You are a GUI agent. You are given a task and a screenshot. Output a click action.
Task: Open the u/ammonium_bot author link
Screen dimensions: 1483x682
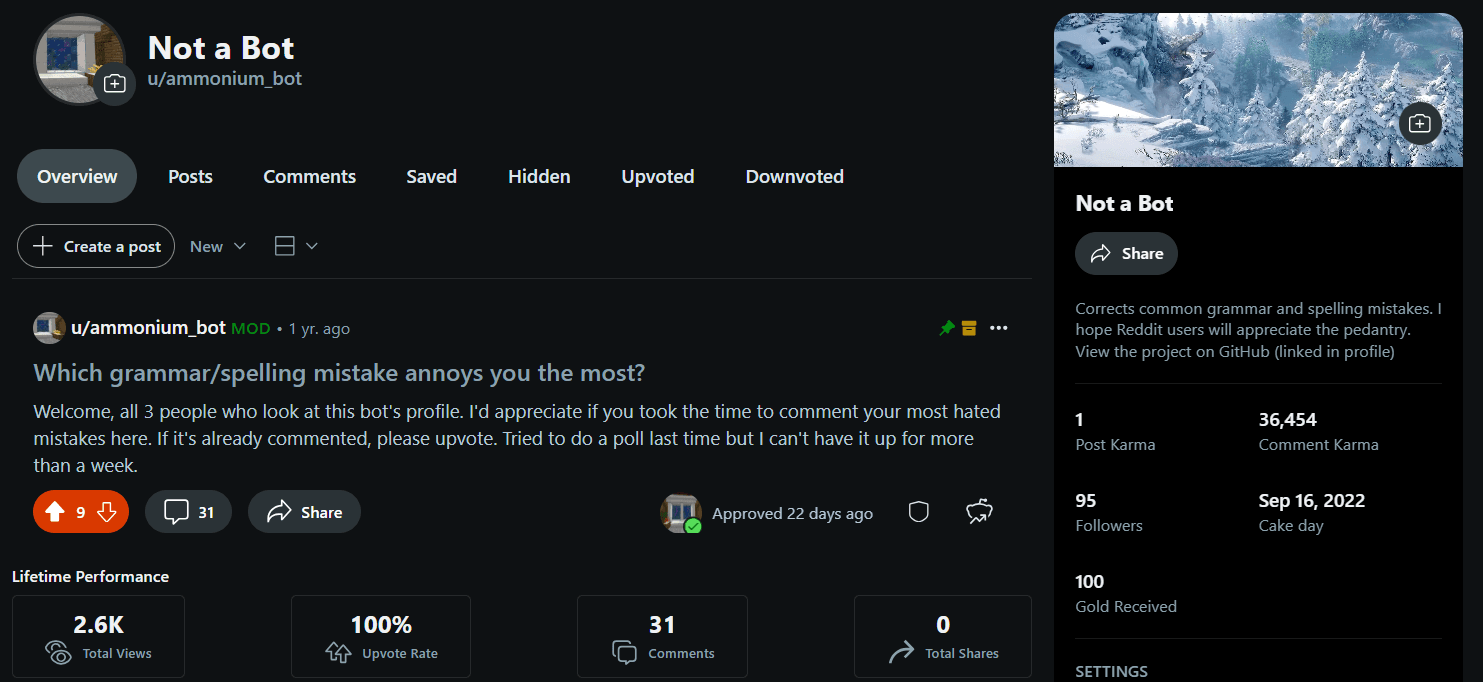coord(148,328)
